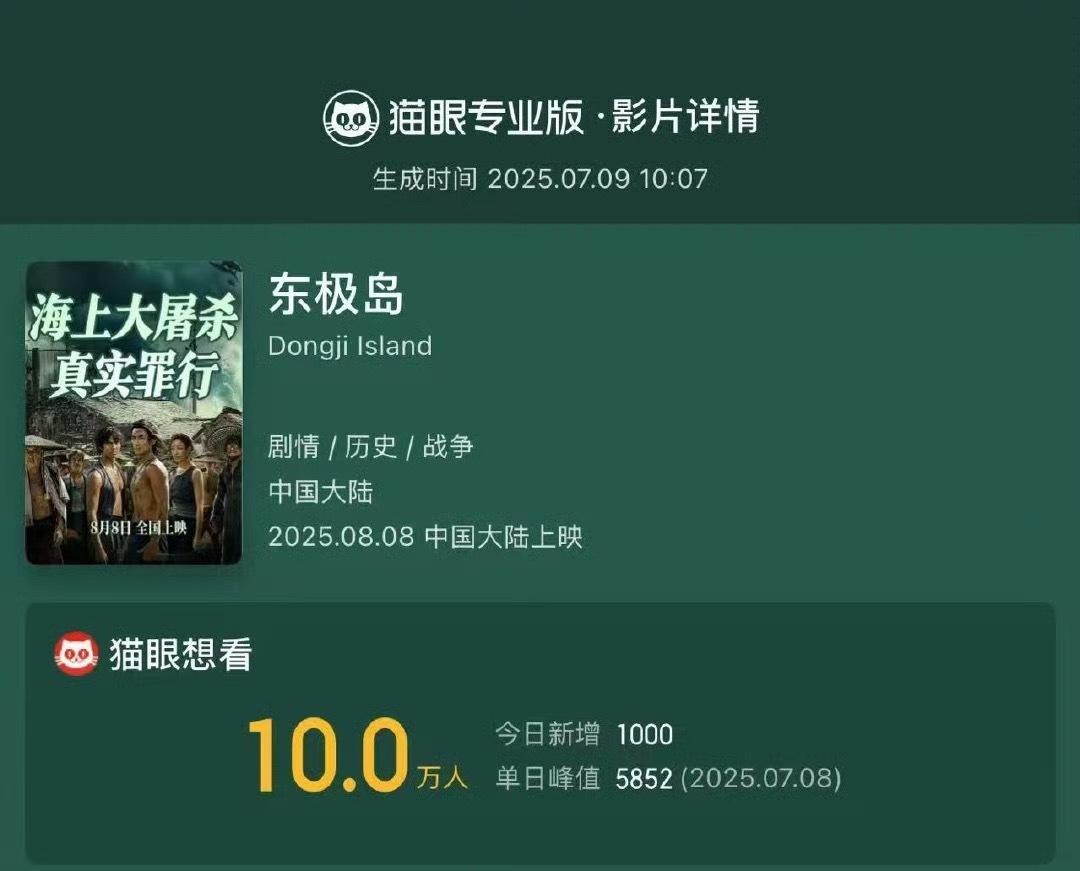Click the 战争 genre tag
Image resolution: width=1080 pixels, height=871 pixels.
[448, 447]
